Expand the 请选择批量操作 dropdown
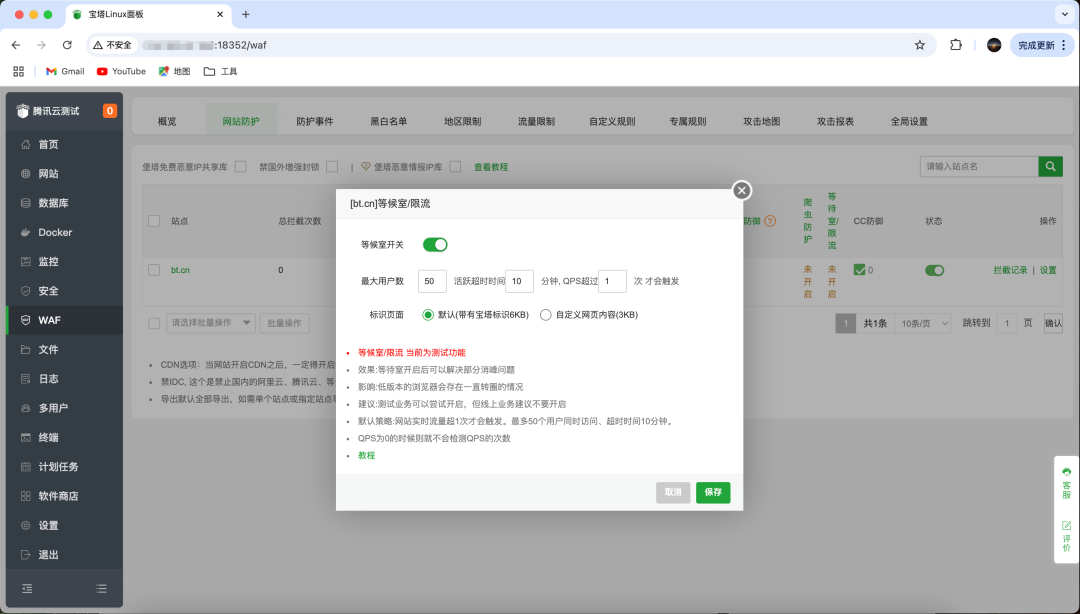 (210, 322)
